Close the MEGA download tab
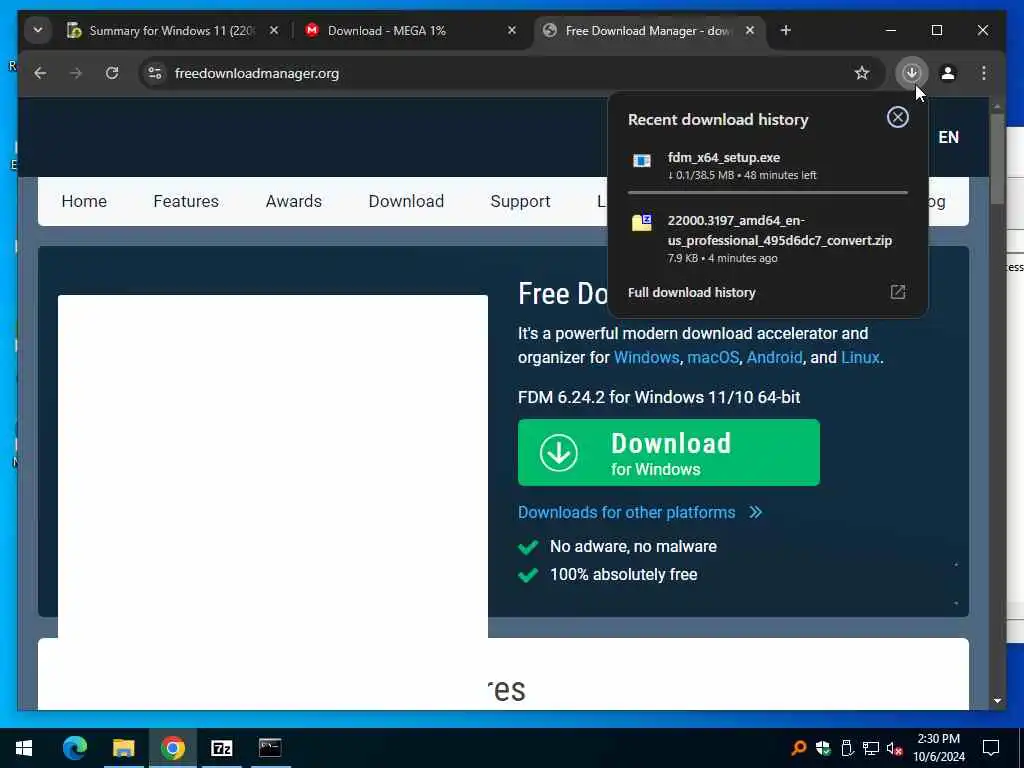Viewport: 1024px width, 768px height. (x=512, y=30)
